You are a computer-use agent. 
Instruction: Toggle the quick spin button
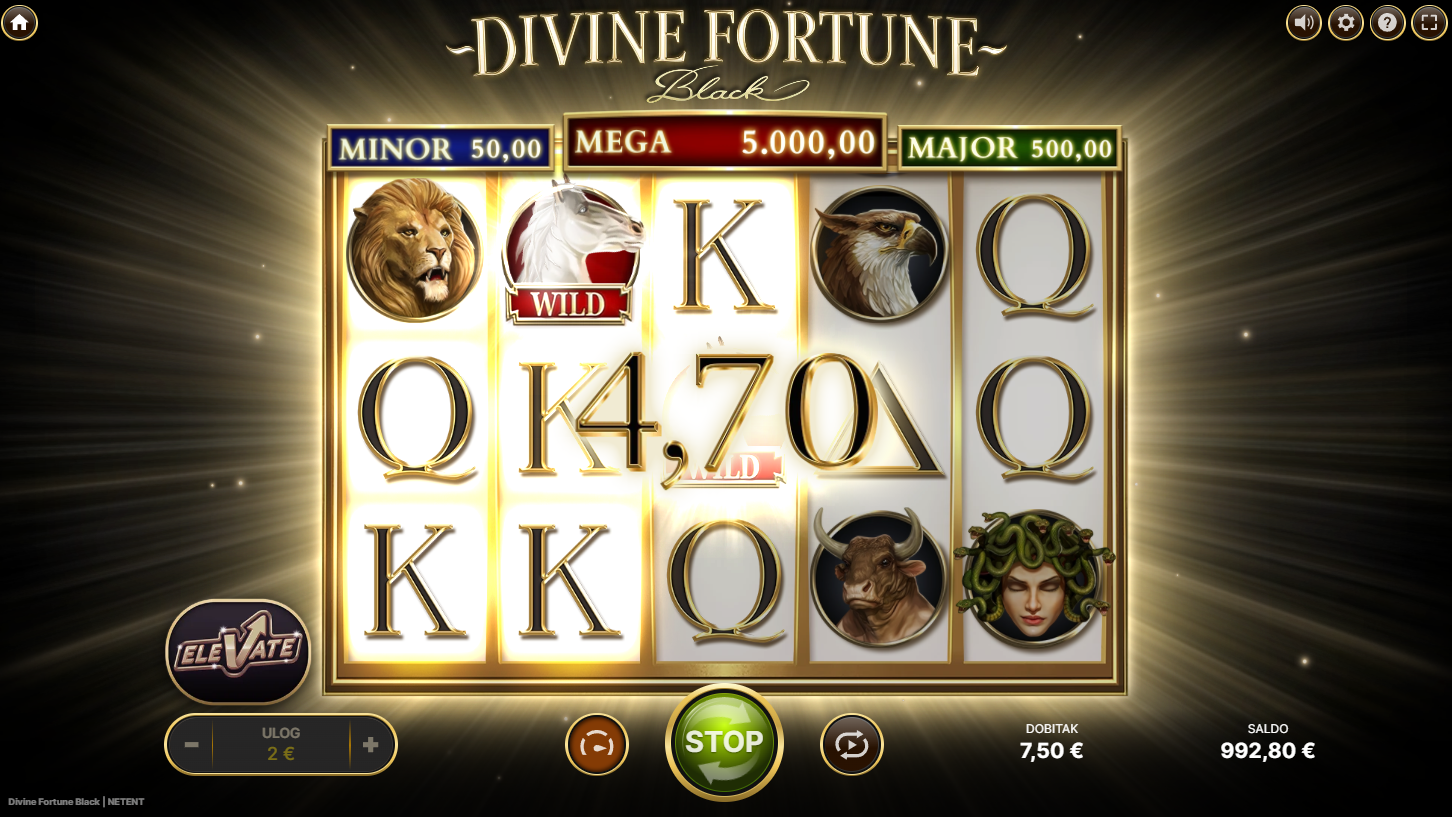pos(597,745)
